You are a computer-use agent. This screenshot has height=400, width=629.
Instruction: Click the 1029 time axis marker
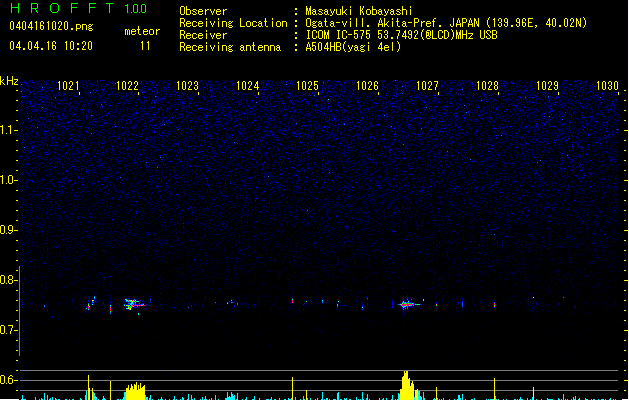coord(547,86)
